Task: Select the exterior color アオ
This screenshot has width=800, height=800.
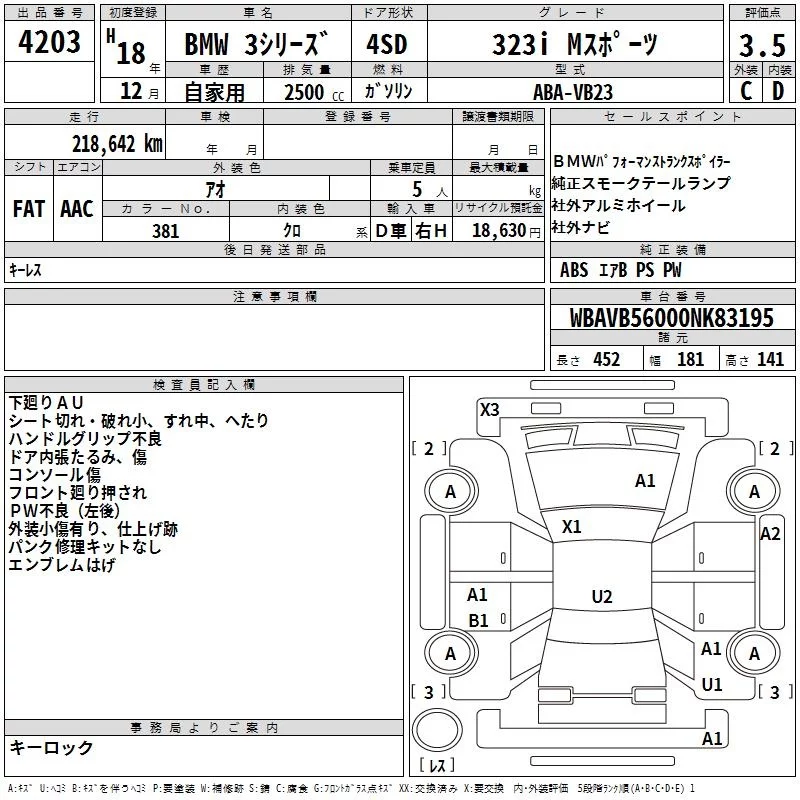Action: (215, 189)
